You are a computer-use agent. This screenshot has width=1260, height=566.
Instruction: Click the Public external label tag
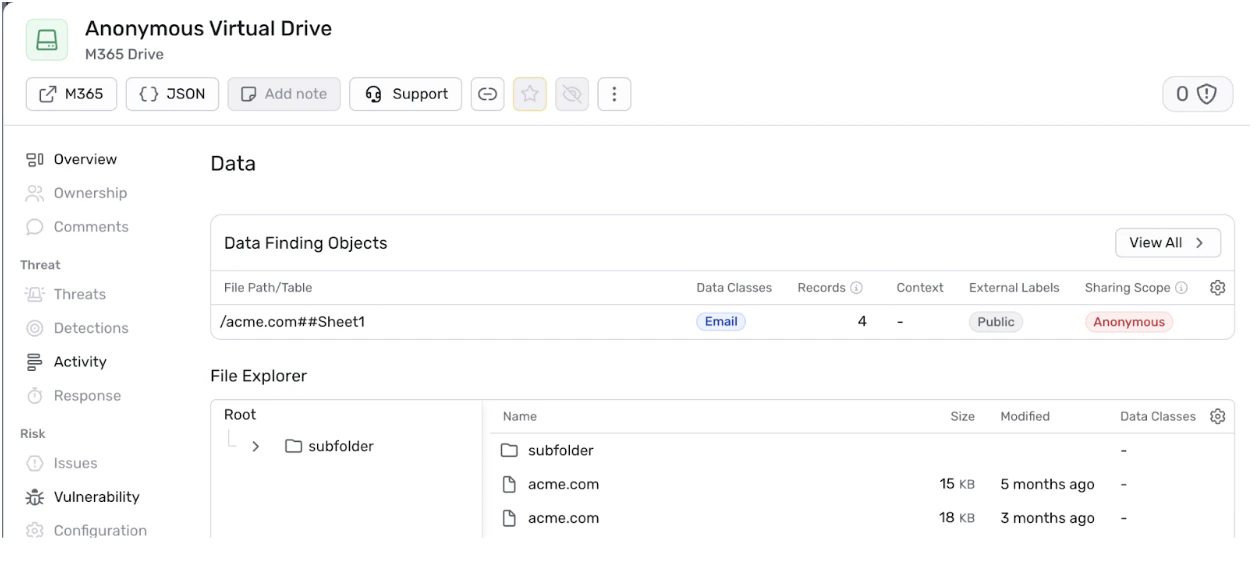click(996, 322)
